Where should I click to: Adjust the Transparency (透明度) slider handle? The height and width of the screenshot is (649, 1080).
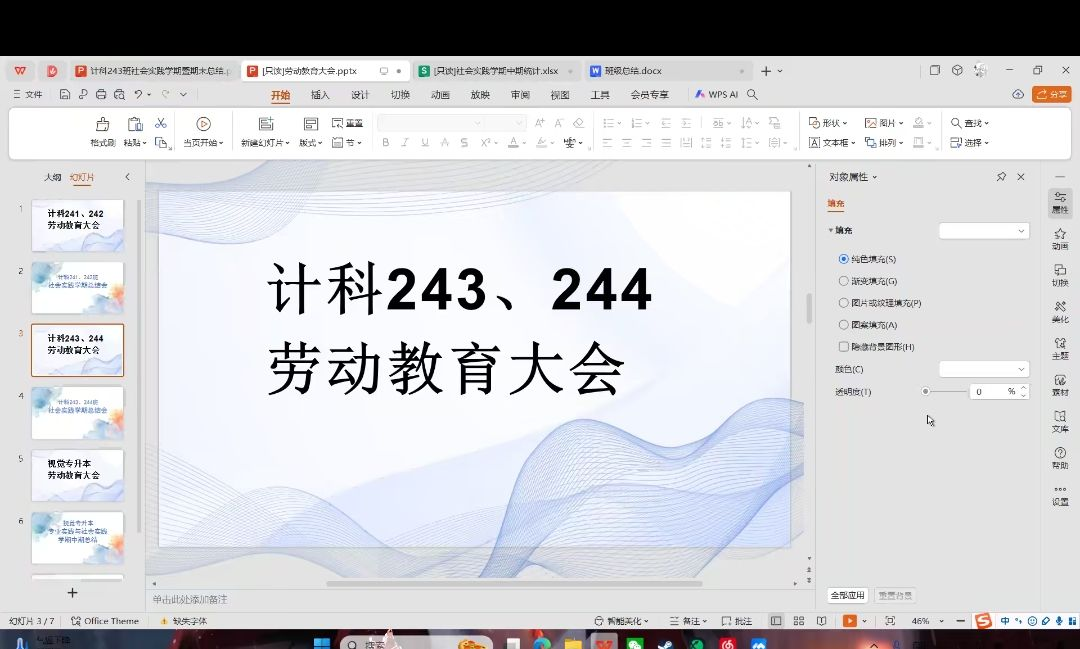tap(926, 392)
